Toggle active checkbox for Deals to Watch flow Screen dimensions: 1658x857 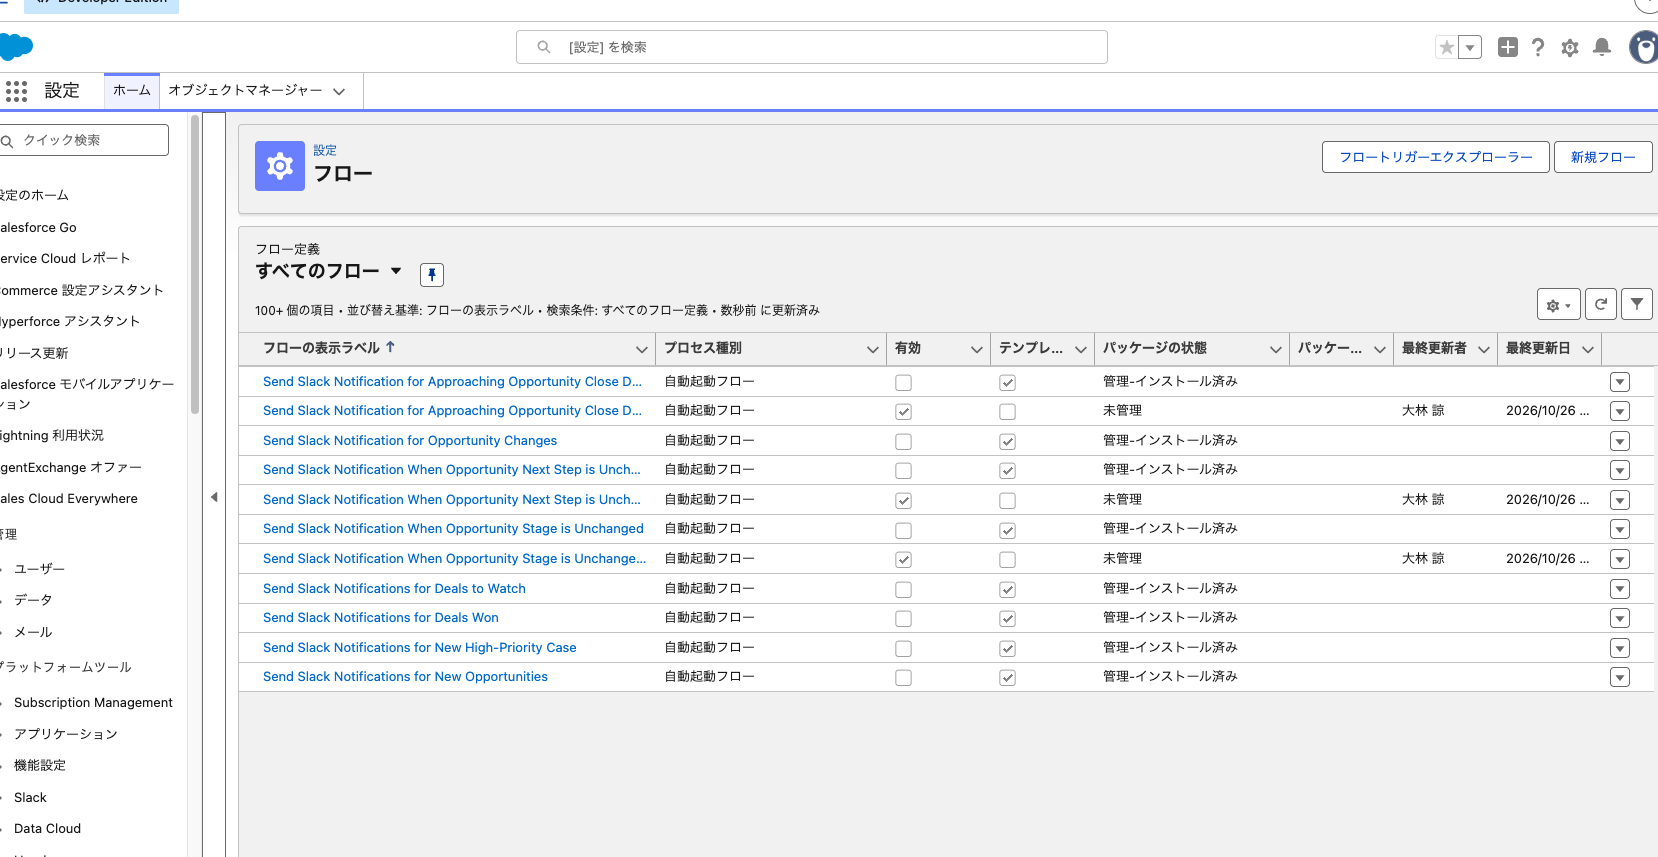(903, 589)
